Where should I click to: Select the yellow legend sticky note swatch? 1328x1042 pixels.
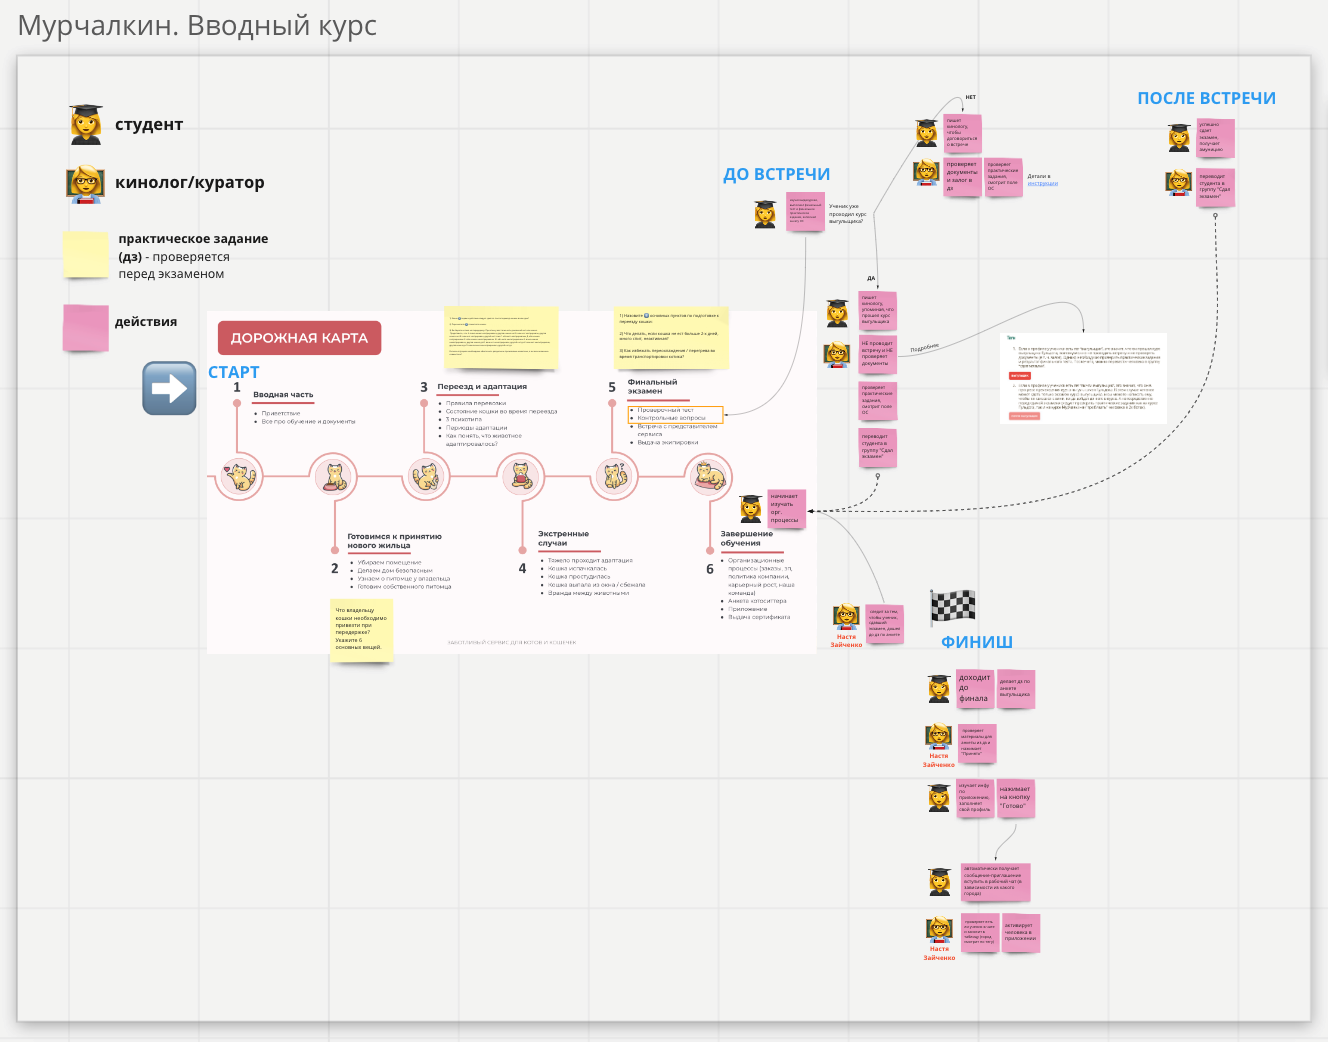click(x=86, y=255)
